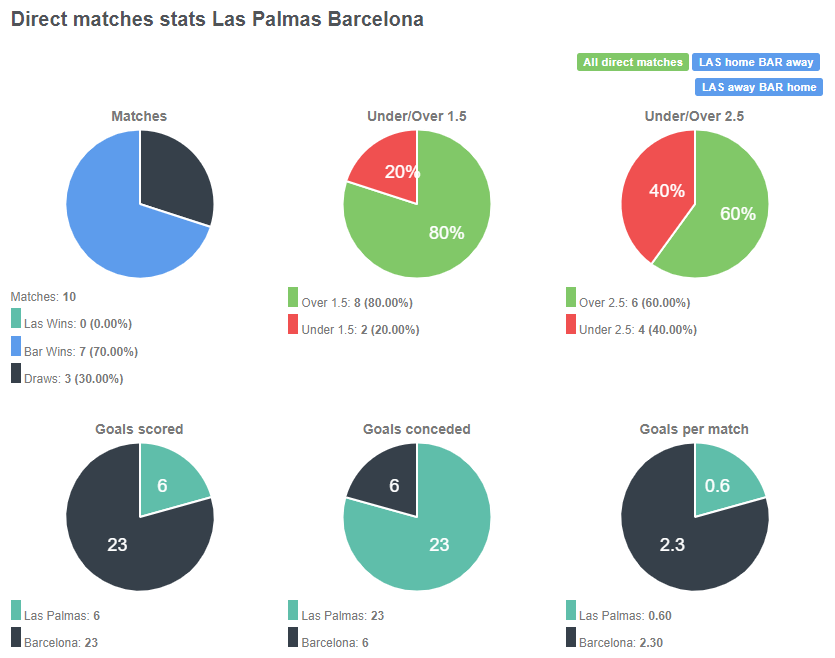Click the red Under 2.5 legend marker
Viewport: 835px width, 658px height.
(568, 328)
